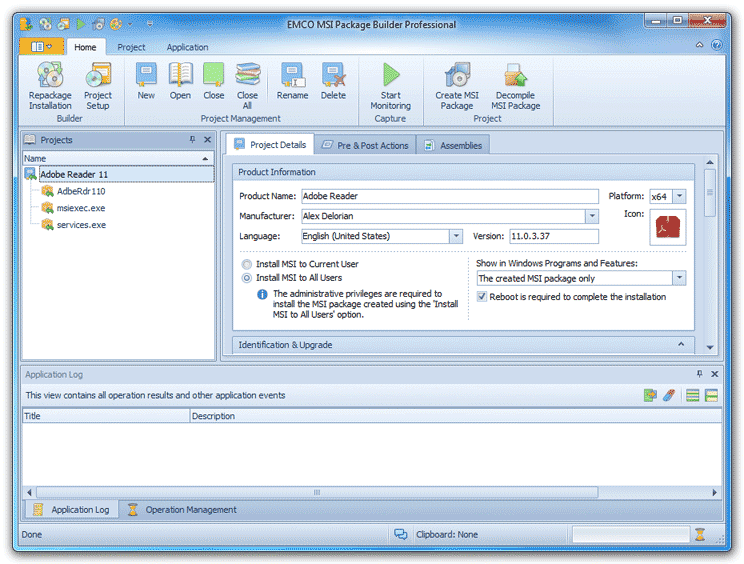Sort projects by the Name column header
The image size is (744, 564).
coord(118,158)
